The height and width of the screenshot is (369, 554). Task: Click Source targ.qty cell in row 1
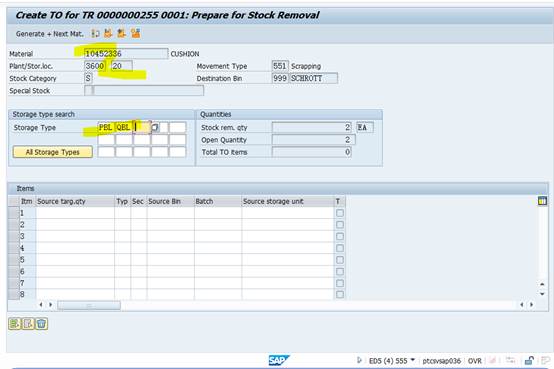(75, 213)
